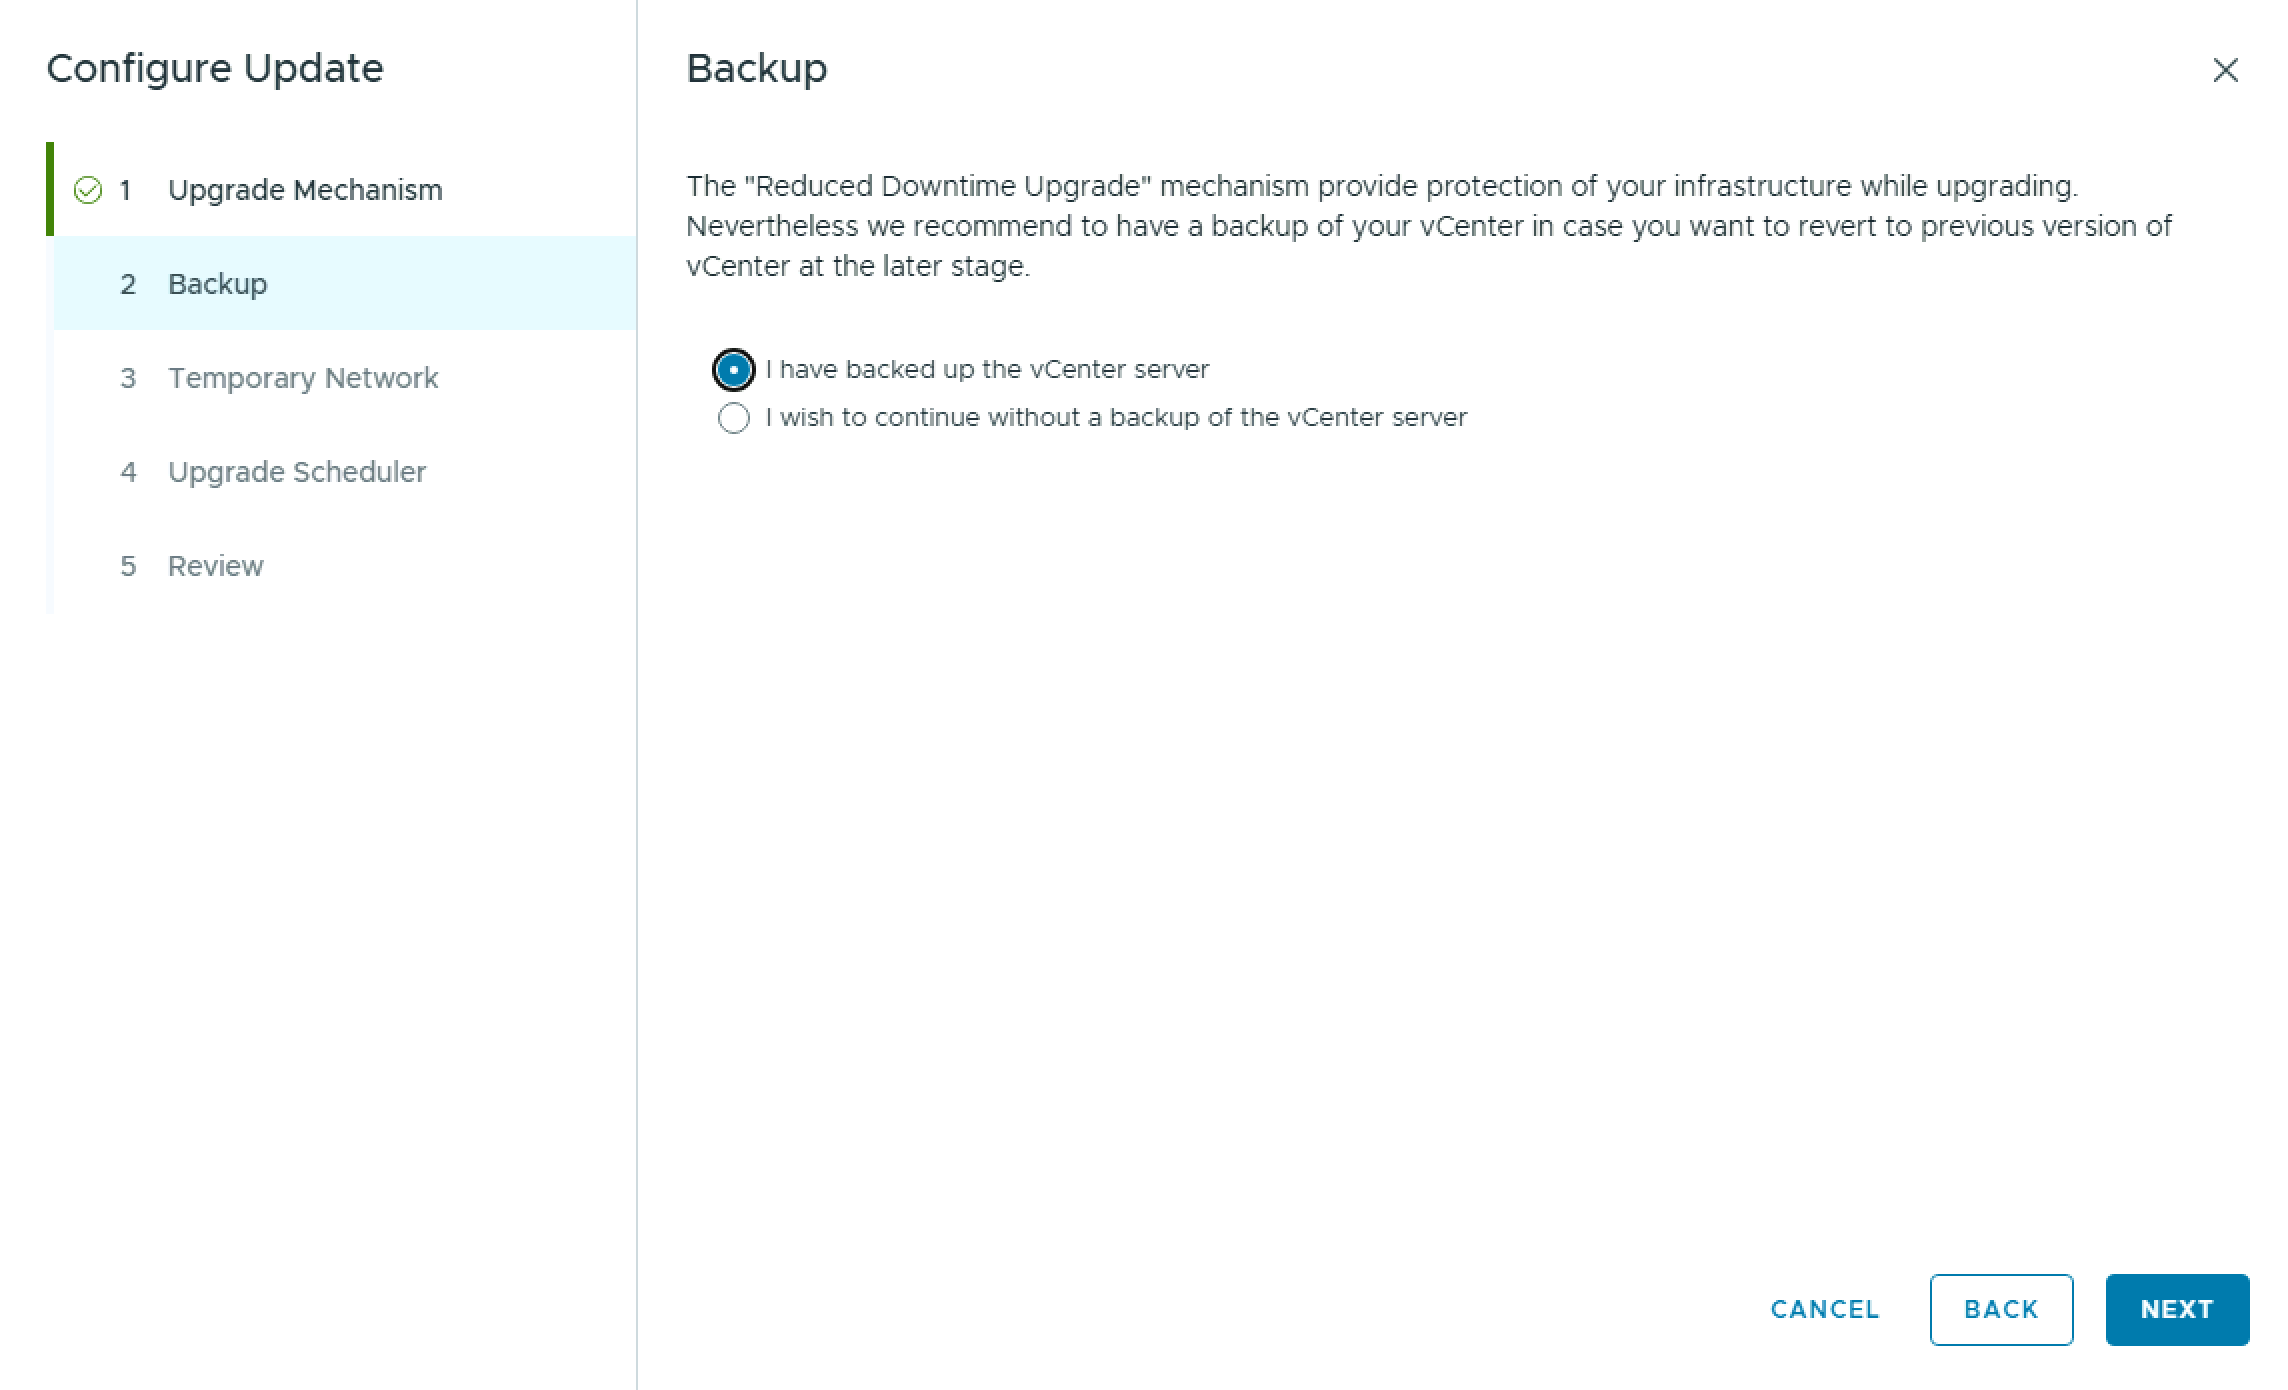Screen dimensions: 2288x1390
Task: Click the green checkmark beside Upgrade Mechanism
Action: click(x=88, y=190)
